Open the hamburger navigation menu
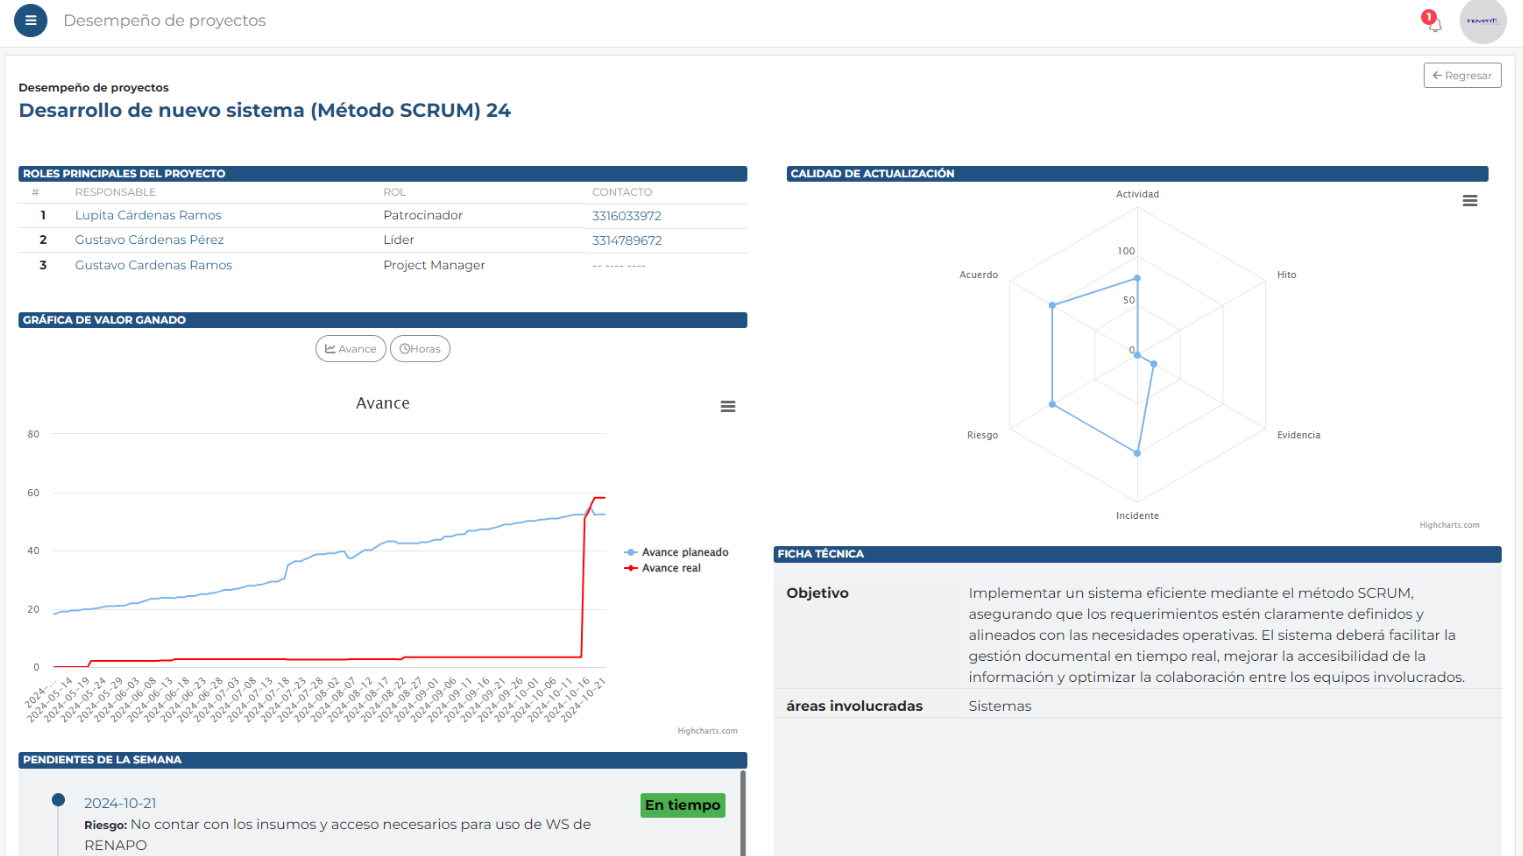The height and width of the screenshot is (856, 1523). (31, 20)
